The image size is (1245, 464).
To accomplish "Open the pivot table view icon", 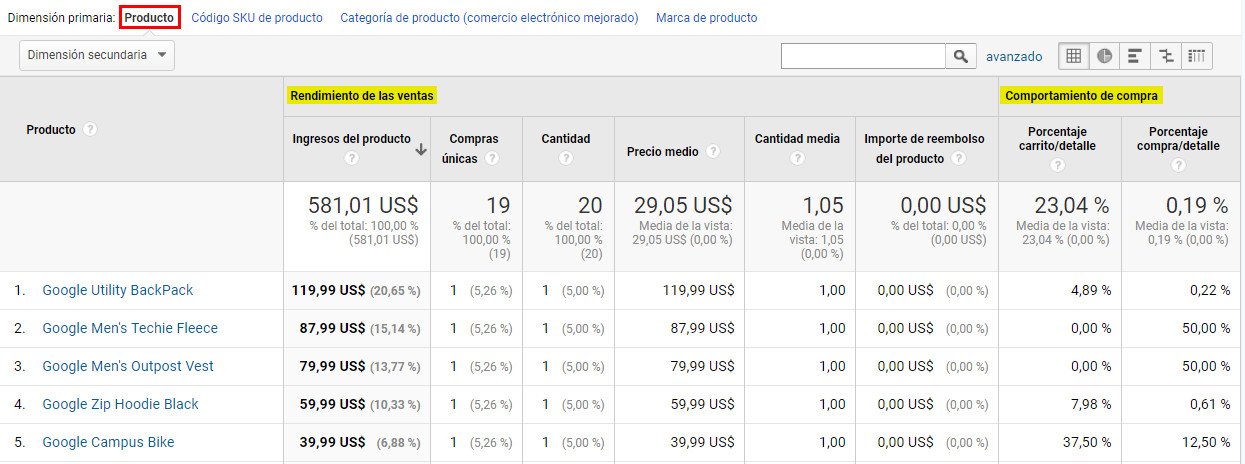I will 1197,56.
